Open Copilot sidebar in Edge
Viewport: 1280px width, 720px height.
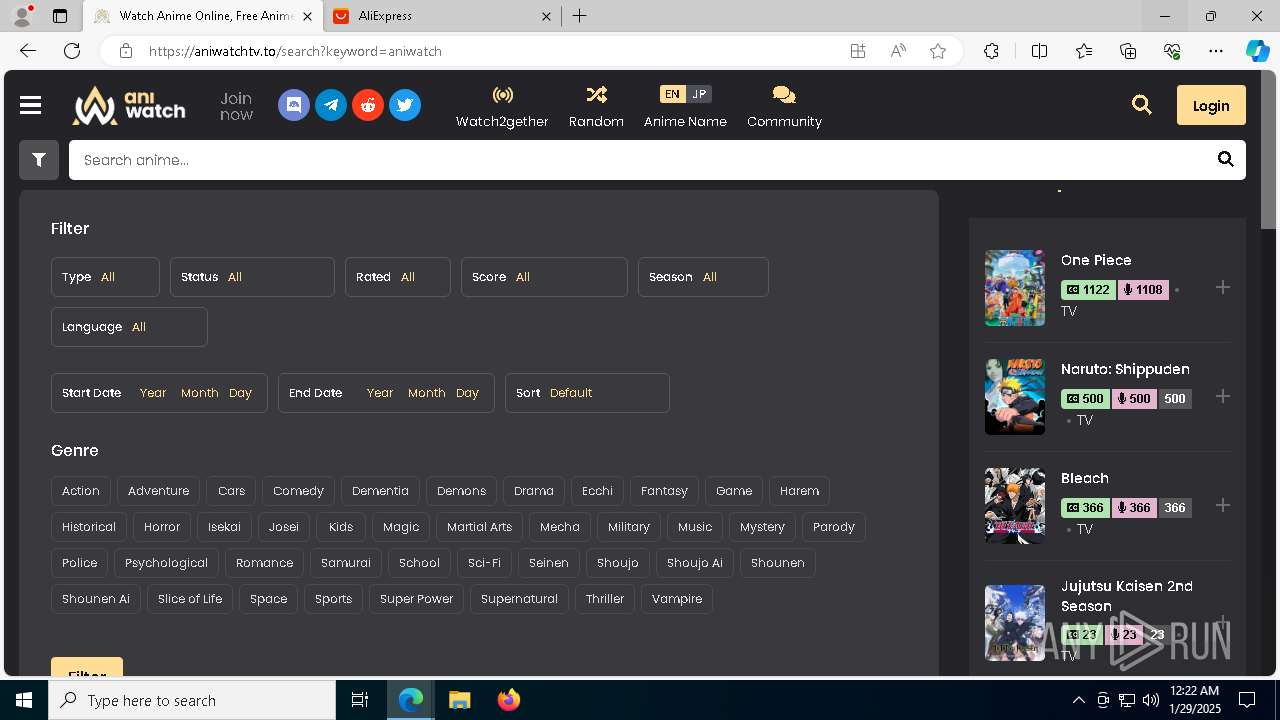coord(1257,51)
